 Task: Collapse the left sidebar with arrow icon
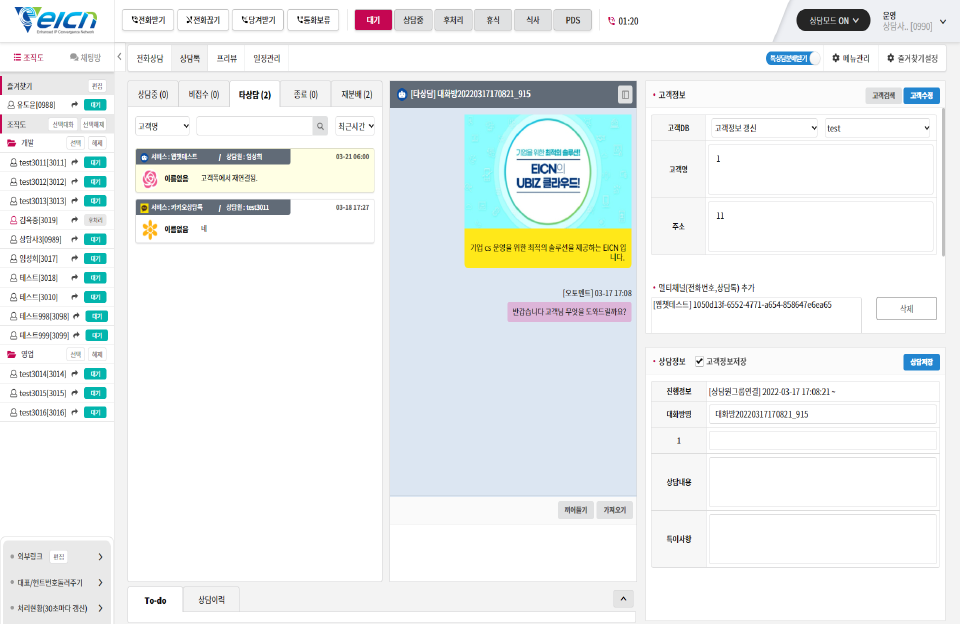coord(119,57)
